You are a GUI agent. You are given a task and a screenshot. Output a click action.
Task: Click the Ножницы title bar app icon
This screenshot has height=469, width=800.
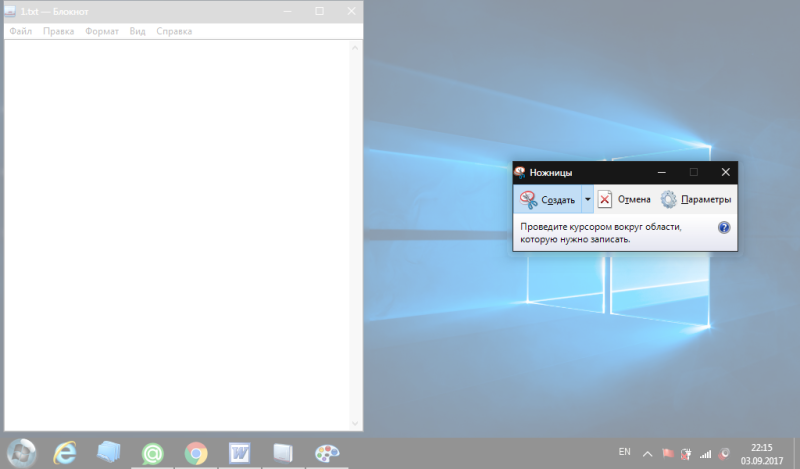(x=520, y=172)
